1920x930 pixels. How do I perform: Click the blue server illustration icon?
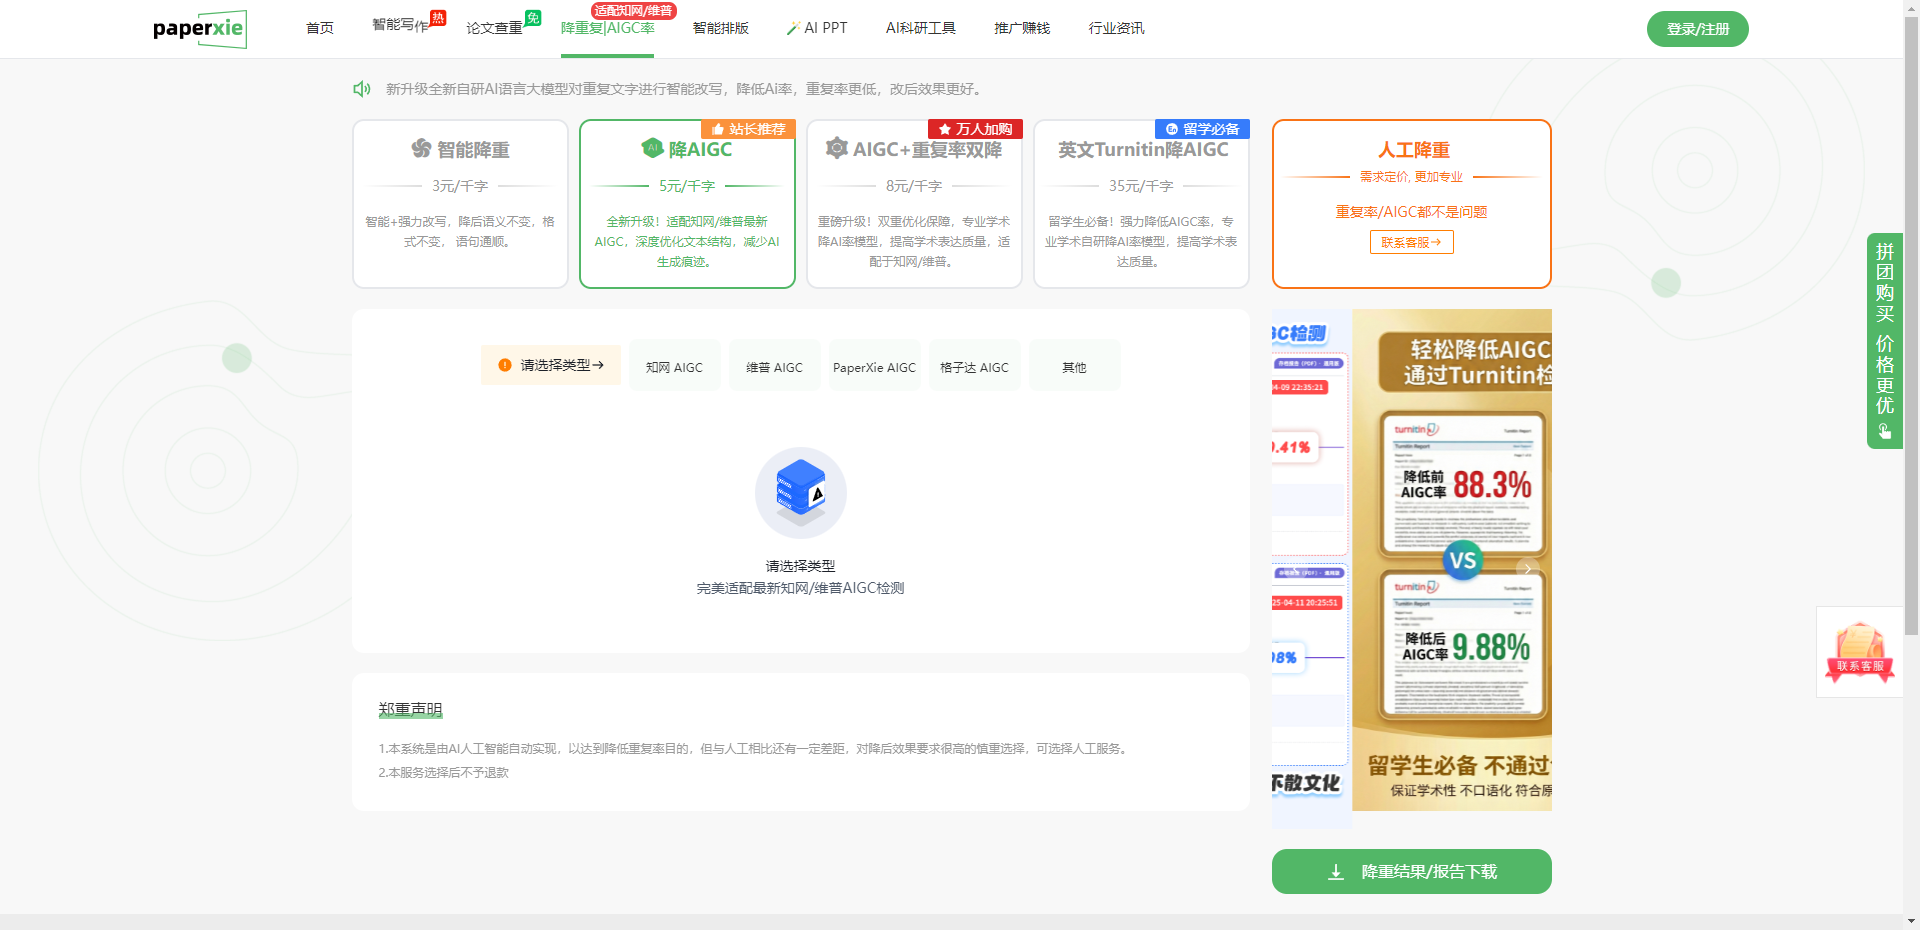click(801, 492)
